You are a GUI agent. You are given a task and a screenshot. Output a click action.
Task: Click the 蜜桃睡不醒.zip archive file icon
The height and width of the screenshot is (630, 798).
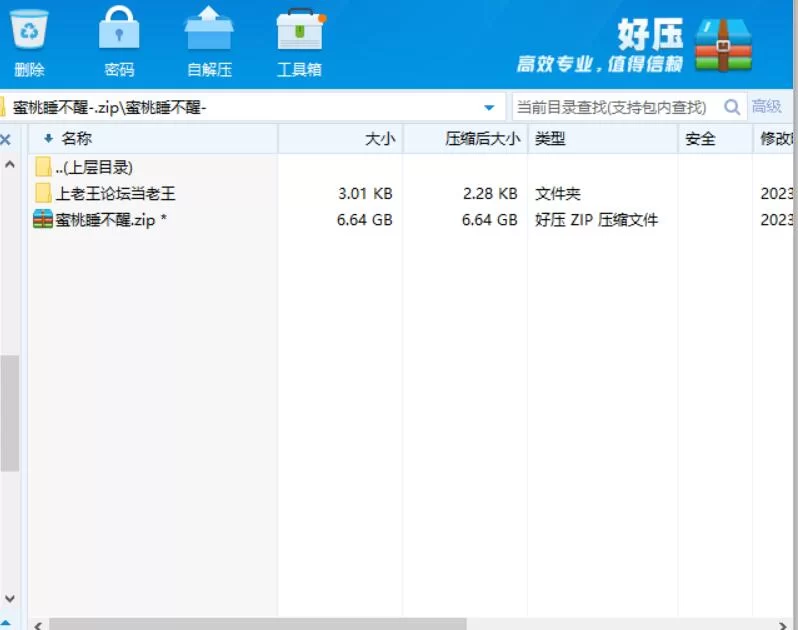click(x=43, y=220)
